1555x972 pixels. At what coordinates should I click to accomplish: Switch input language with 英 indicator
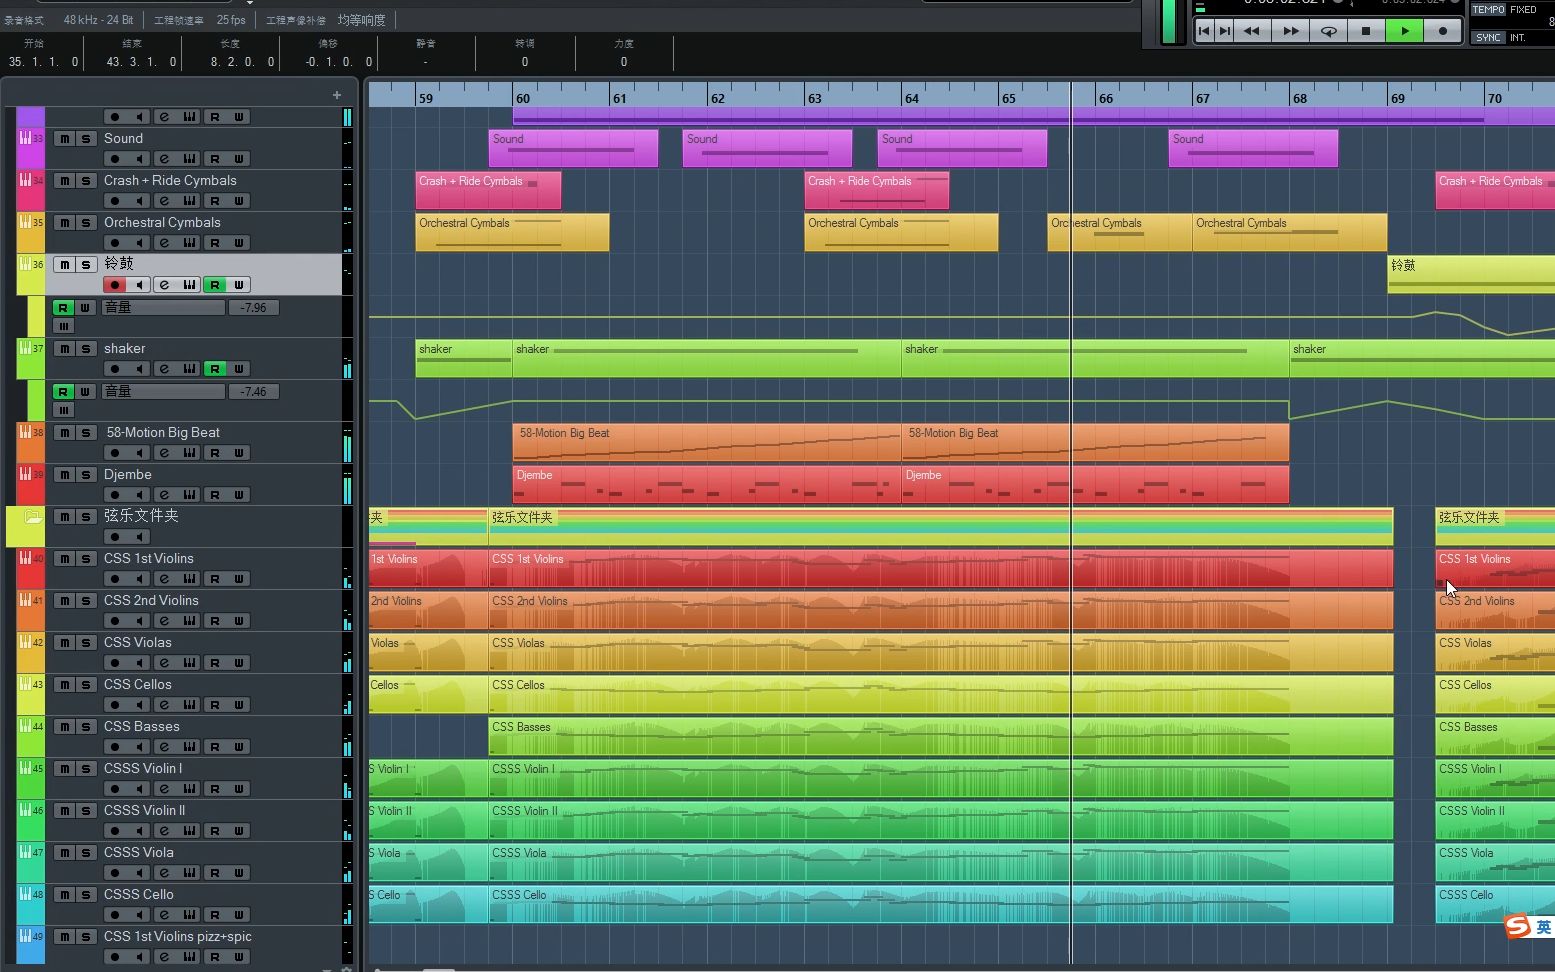[1544, 927]
